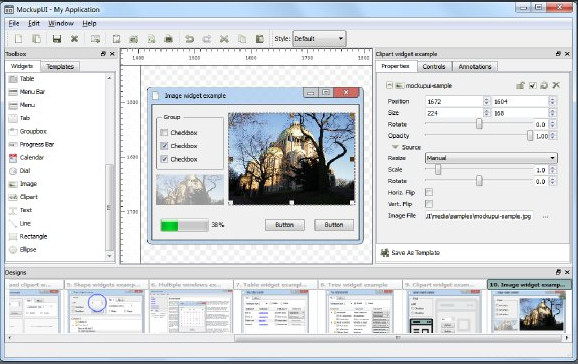
Task: Click the New document toolbar icon
Action: point(18,38)
